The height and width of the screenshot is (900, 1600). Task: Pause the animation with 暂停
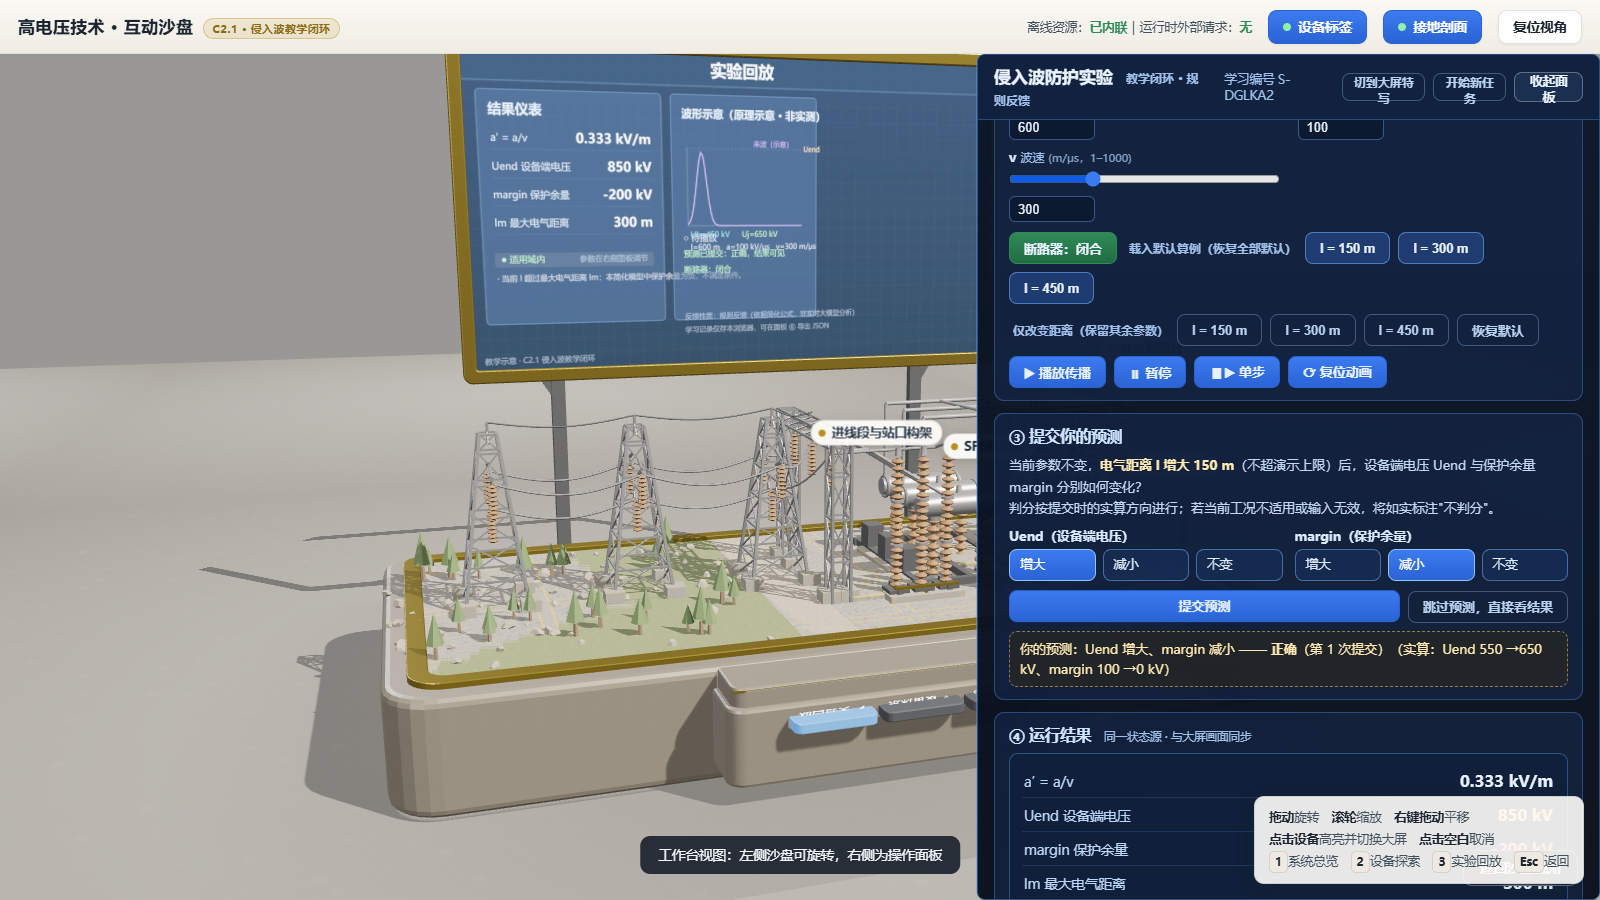point(1150,372)
